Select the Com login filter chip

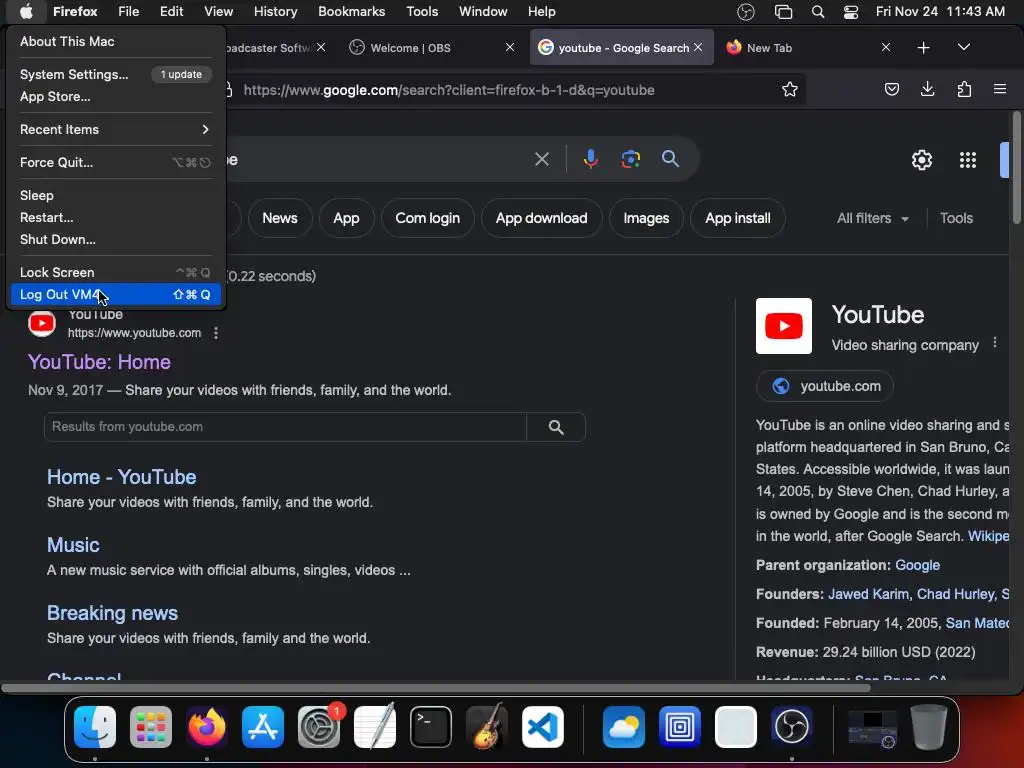(x=428, y=218)
